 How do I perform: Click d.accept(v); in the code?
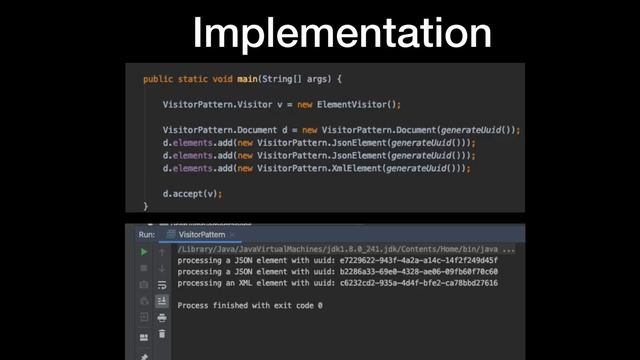tap(192, 194)
